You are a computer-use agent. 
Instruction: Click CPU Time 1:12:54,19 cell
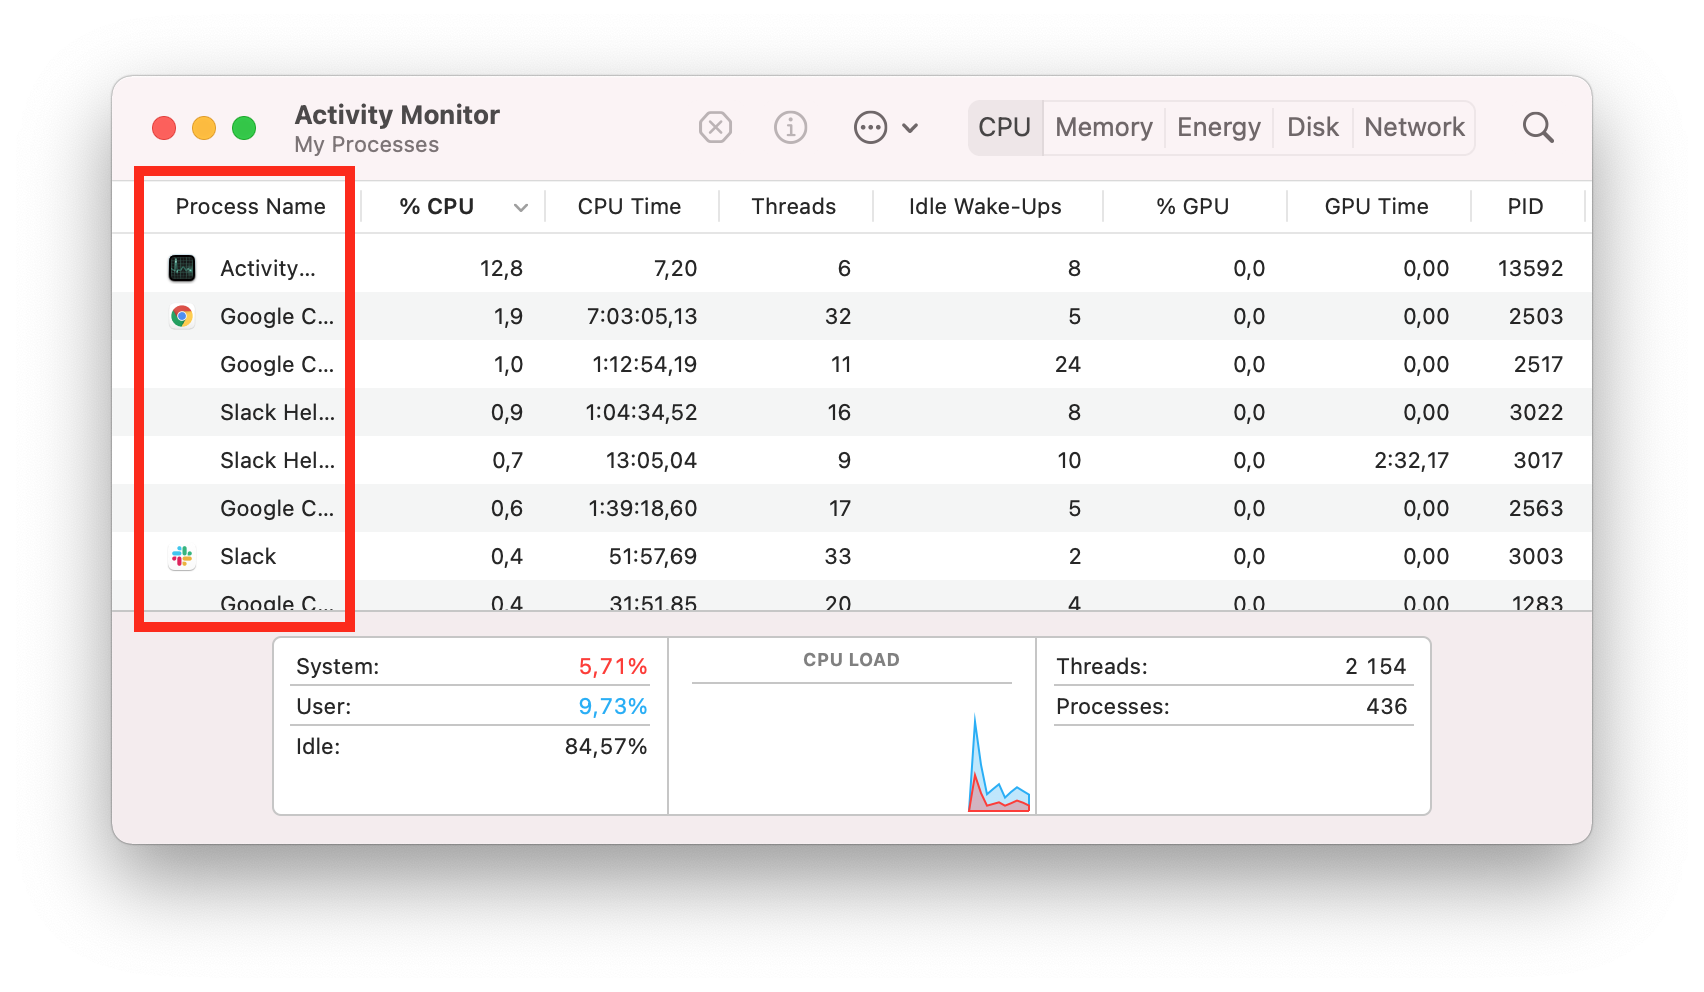tap(644, 364)
